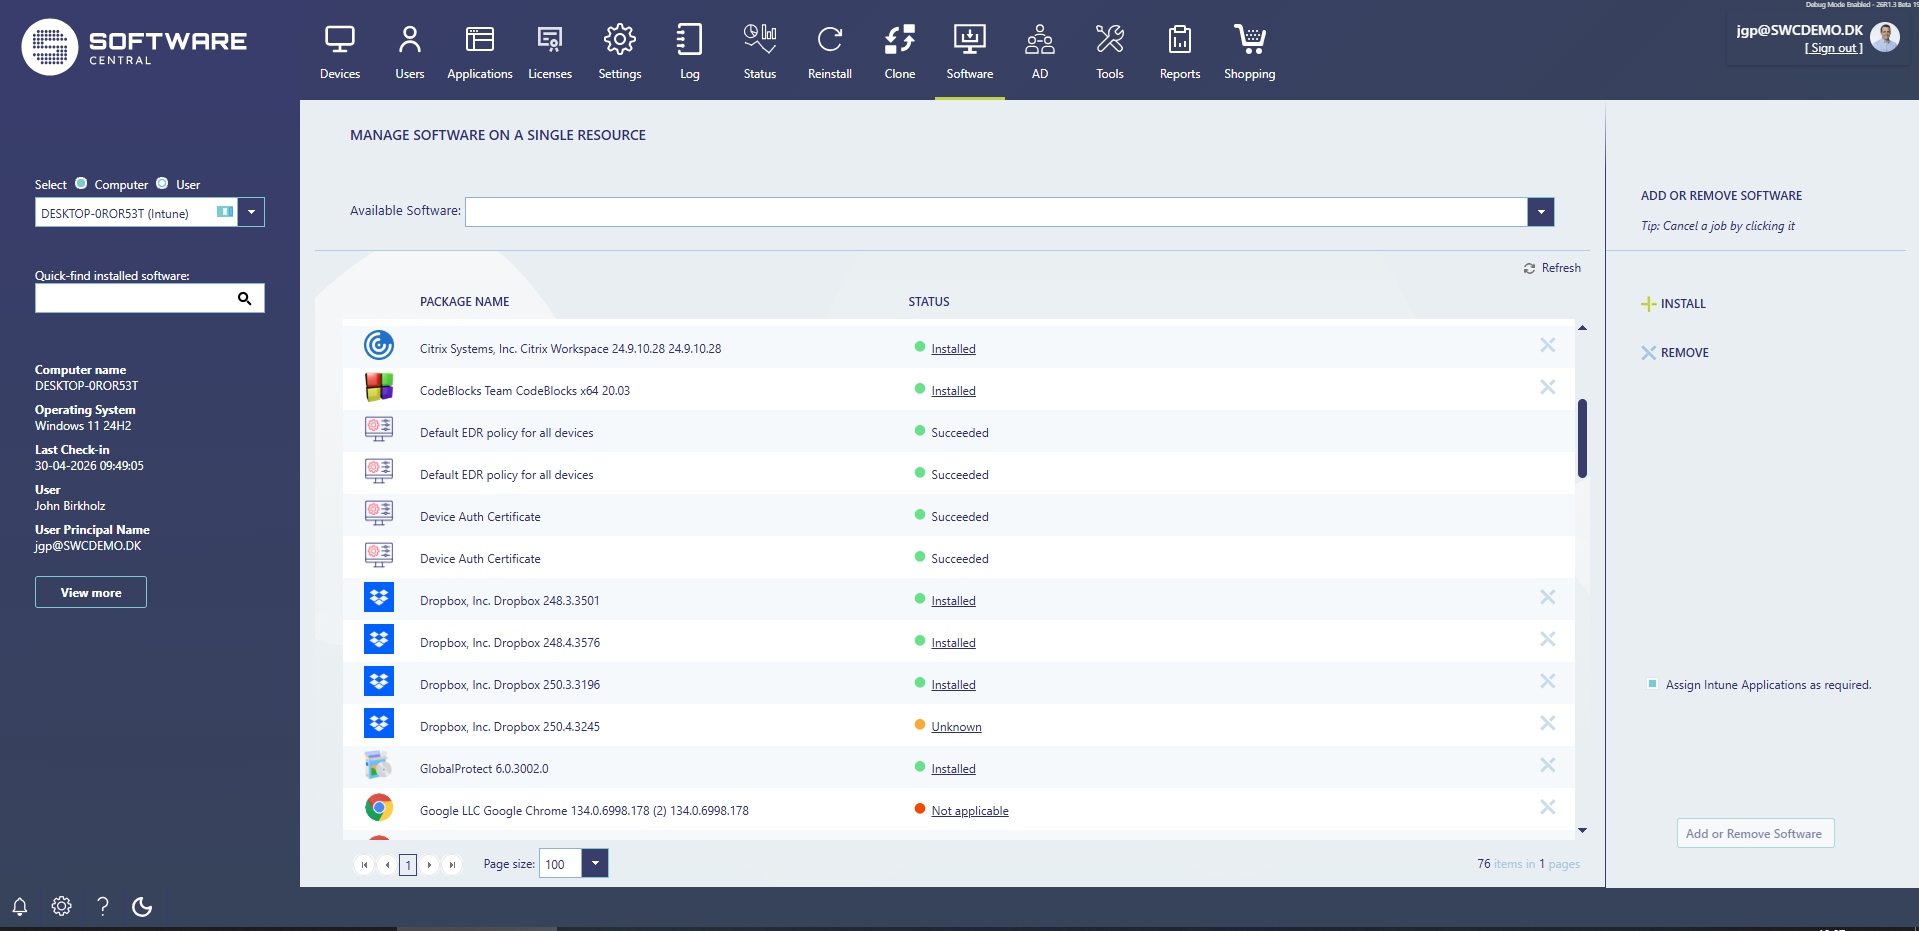Click Not applicable status for Google Chrome

(970, 811)
